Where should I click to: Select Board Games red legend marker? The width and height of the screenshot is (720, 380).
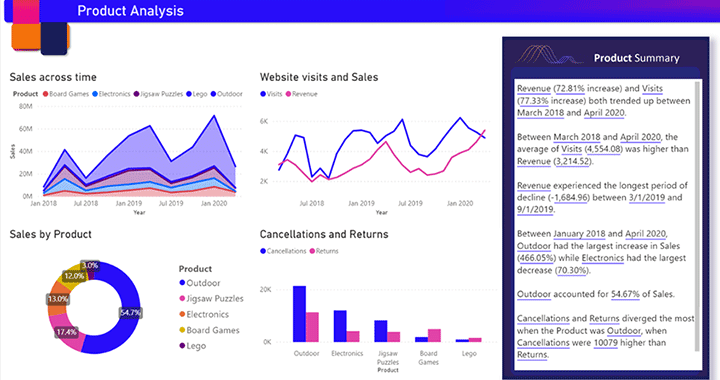45,94
